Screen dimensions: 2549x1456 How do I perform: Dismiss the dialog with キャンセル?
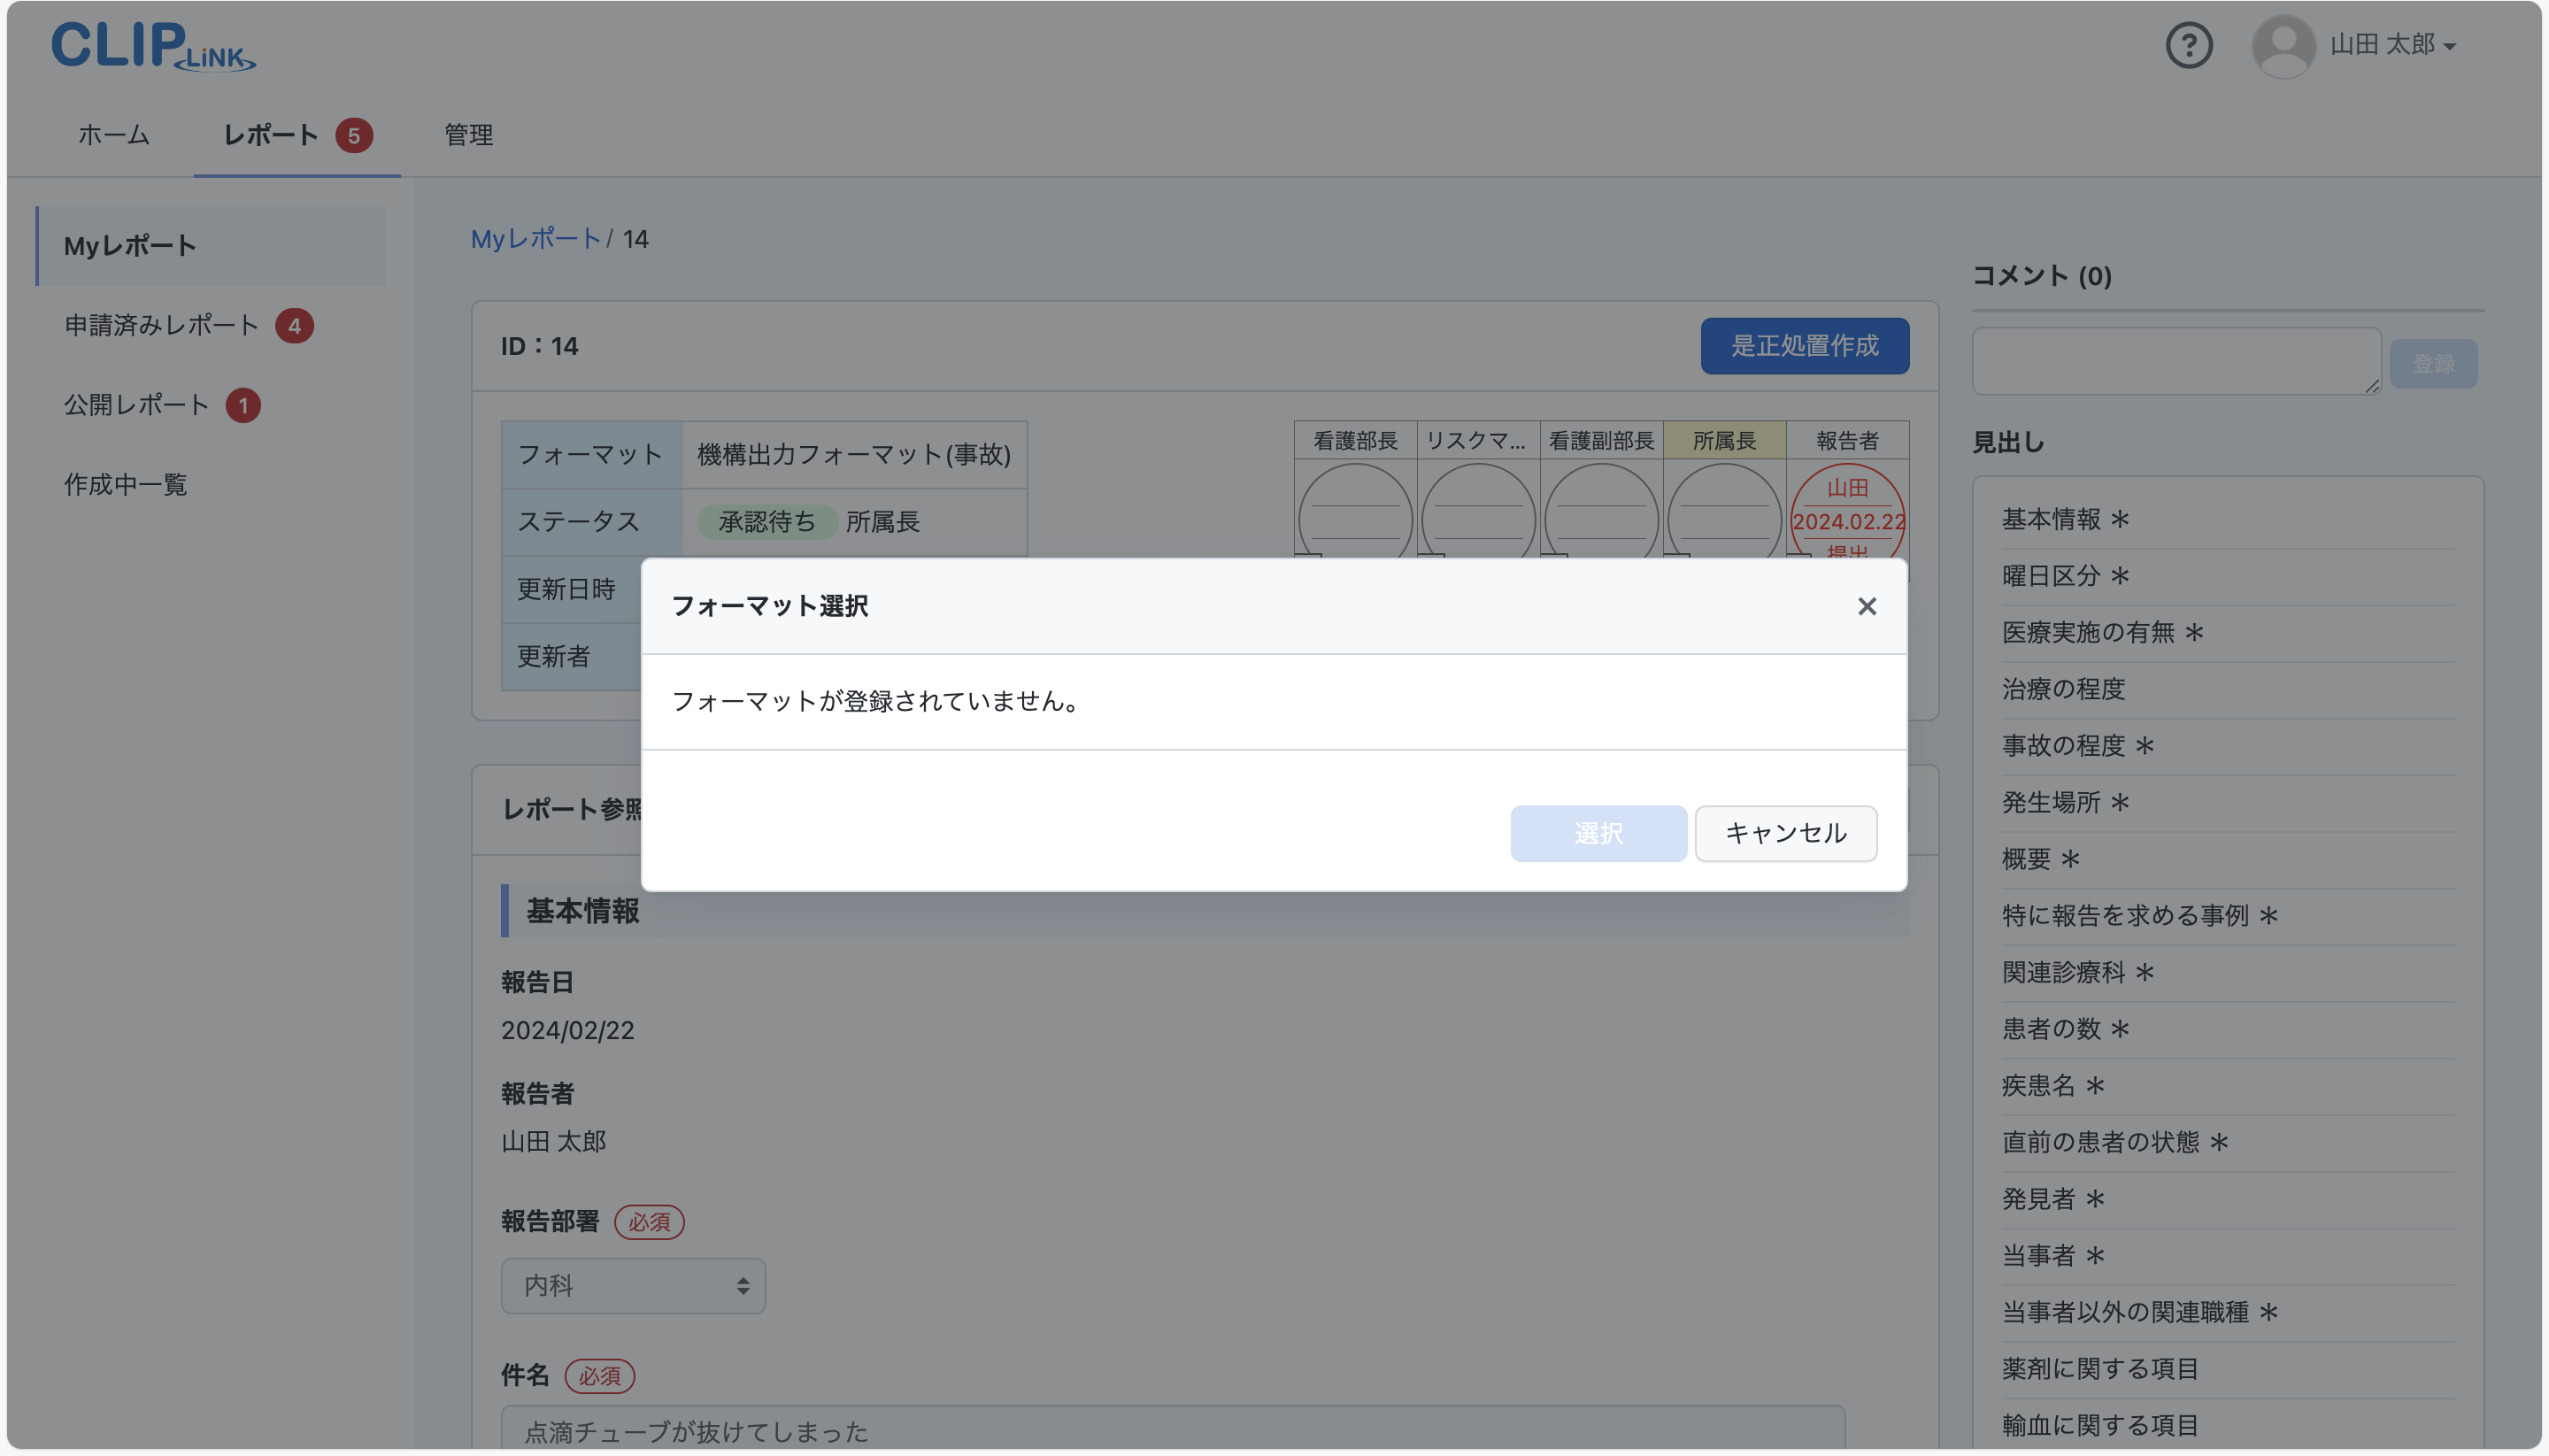click(x=1785, y=833)
